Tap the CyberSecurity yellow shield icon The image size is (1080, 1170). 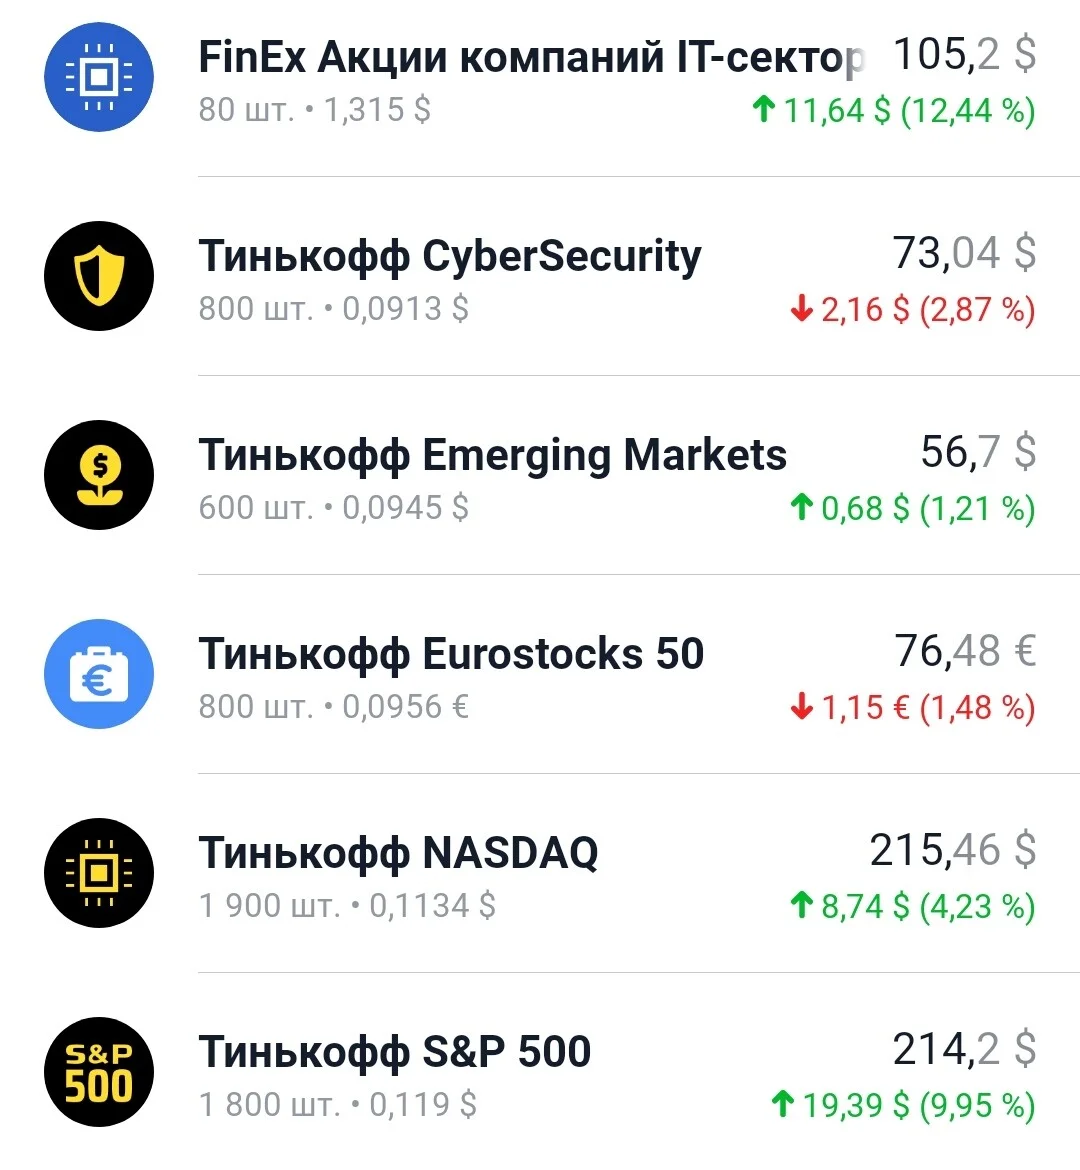click(99, 276)
